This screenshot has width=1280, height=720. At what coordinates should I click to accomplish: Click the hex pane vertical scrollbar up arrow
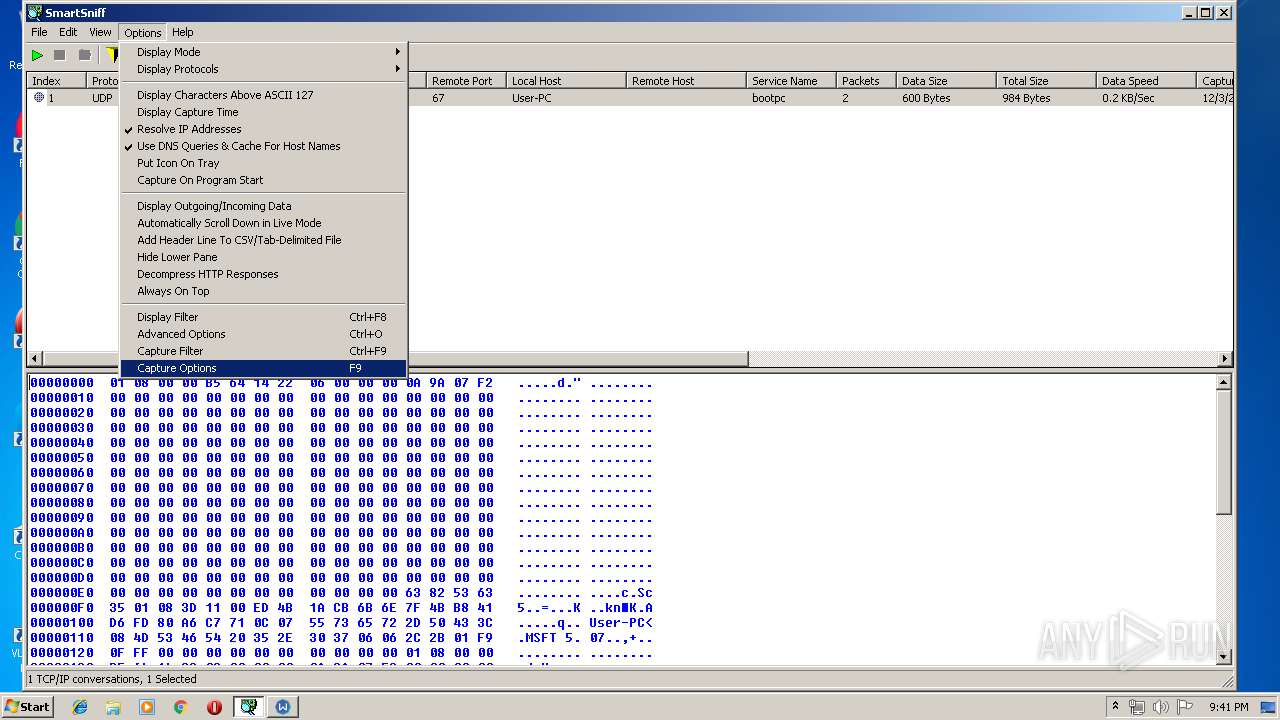coord(1224,382)
